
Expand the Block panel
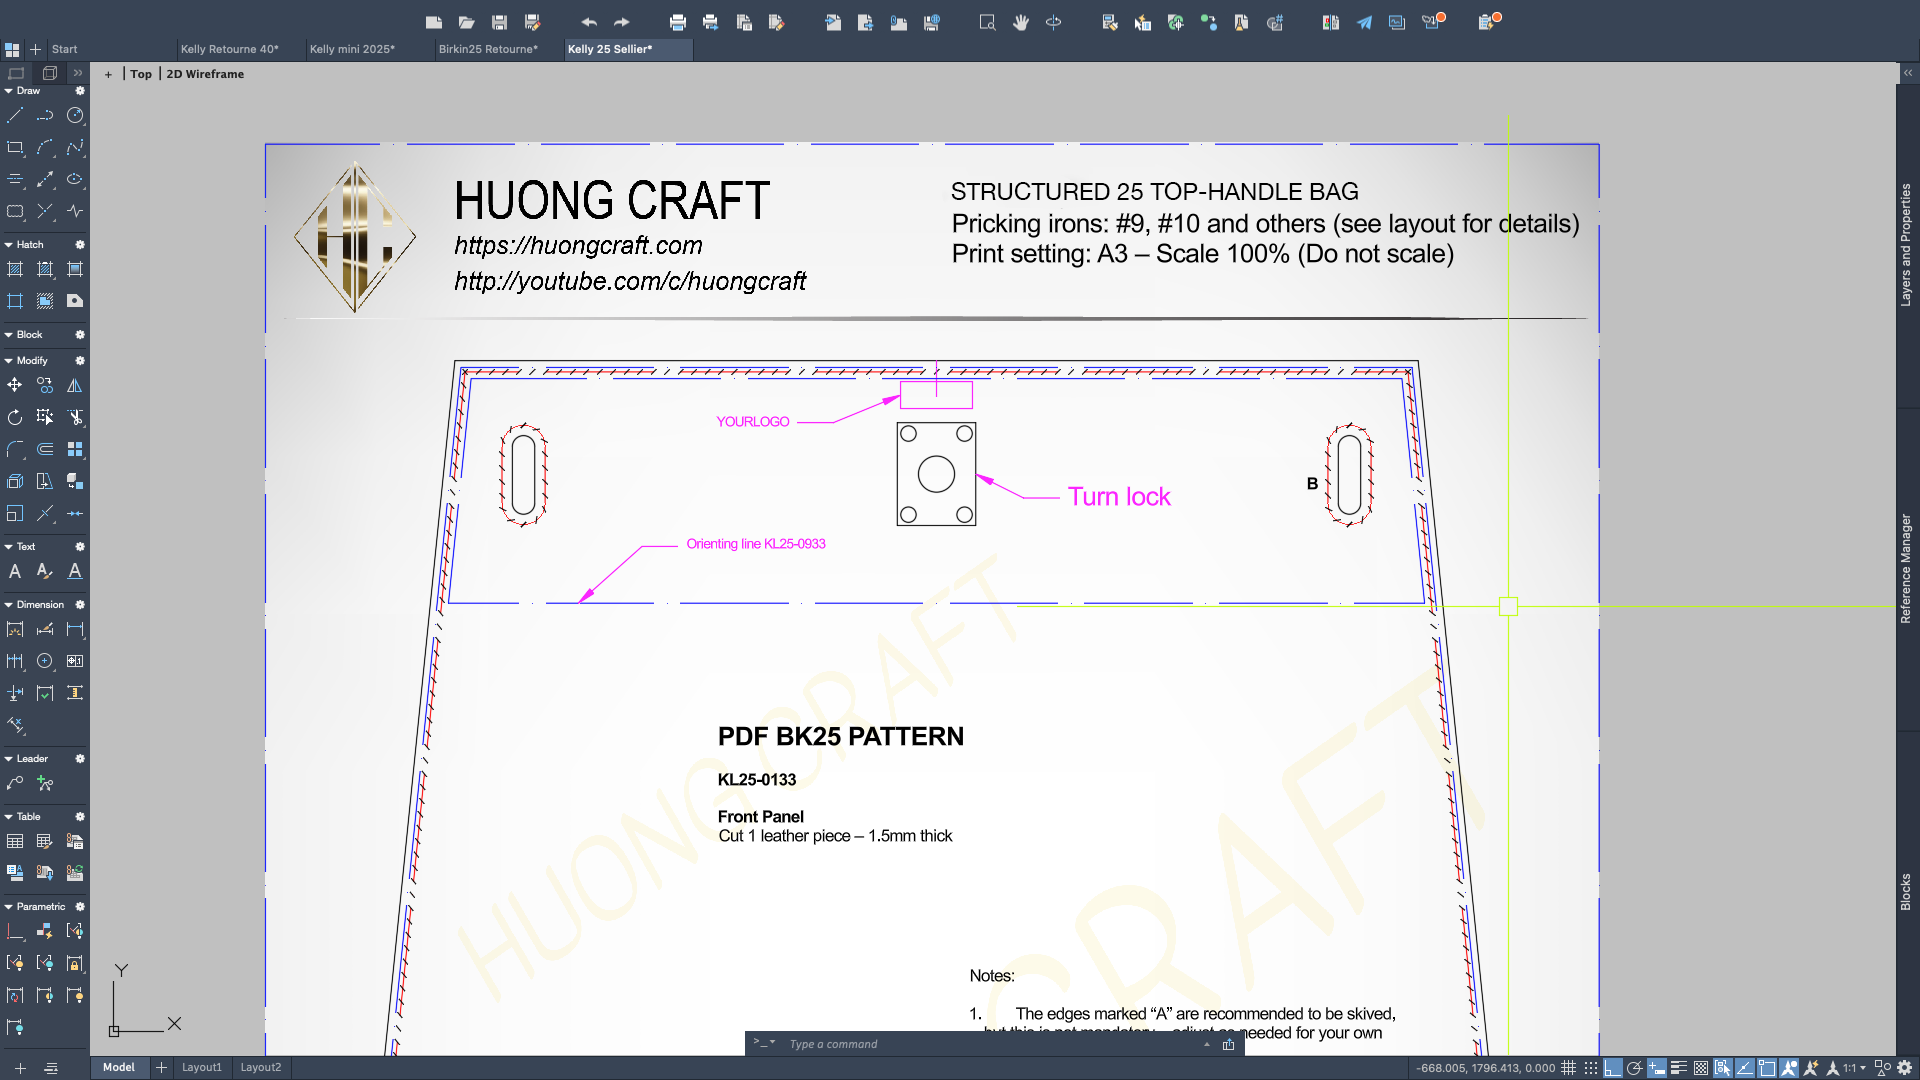(9, 335)
